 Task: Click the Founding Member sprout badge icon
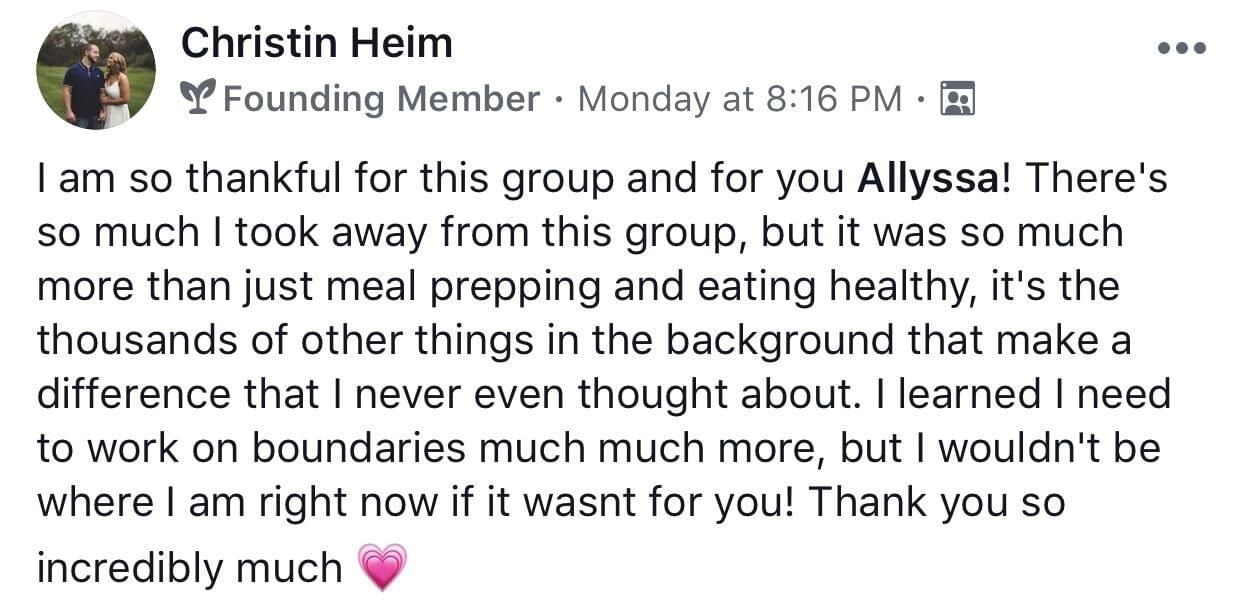point(198,99)
